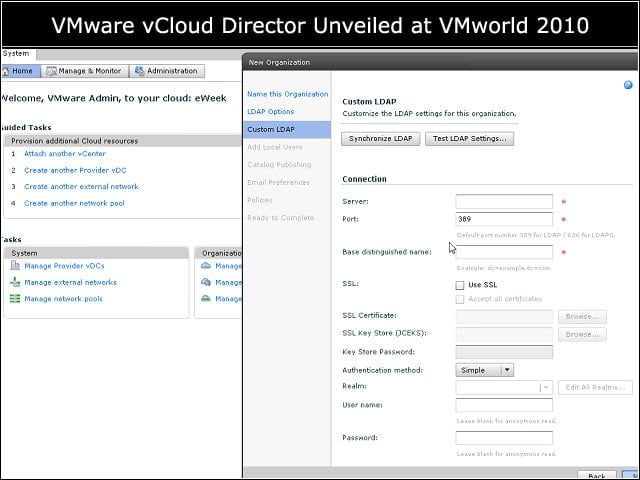
Task: Open Create another Provider vDC link
Action: (75, 170)
